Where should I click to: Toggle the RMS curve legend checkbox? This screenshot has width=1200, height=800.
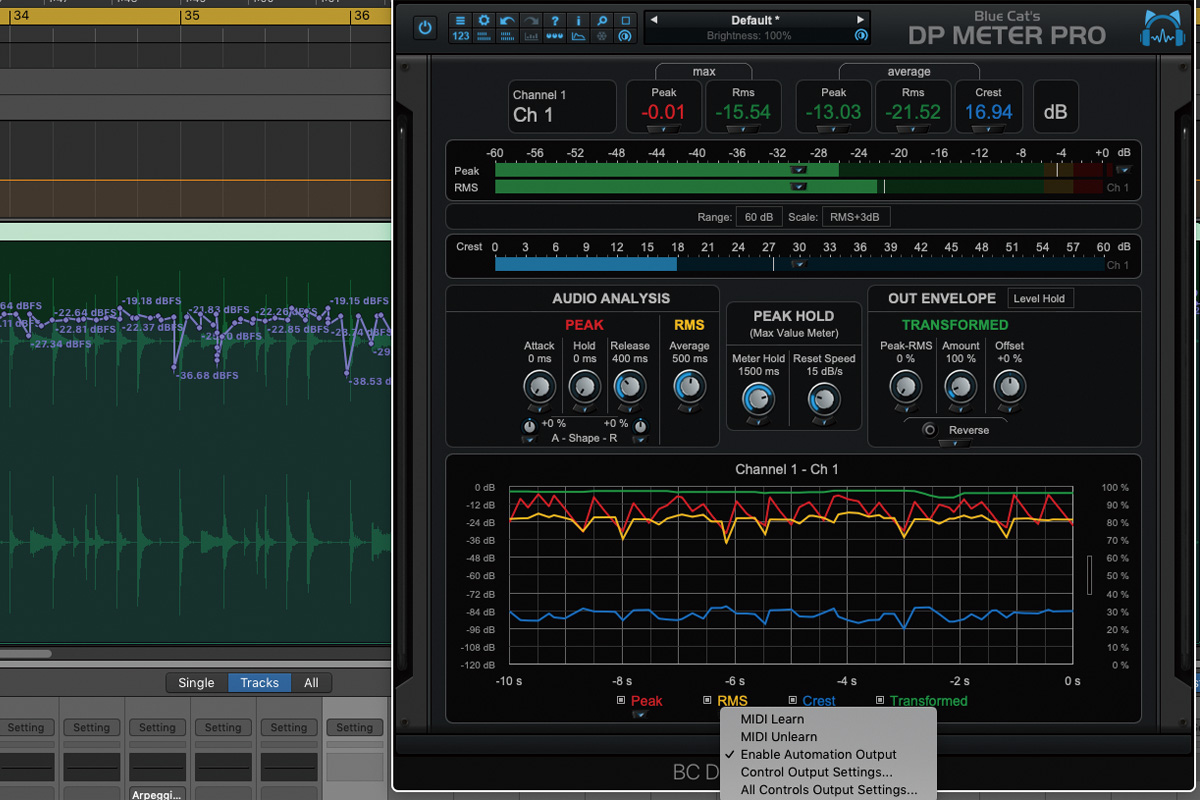[708, 700]
